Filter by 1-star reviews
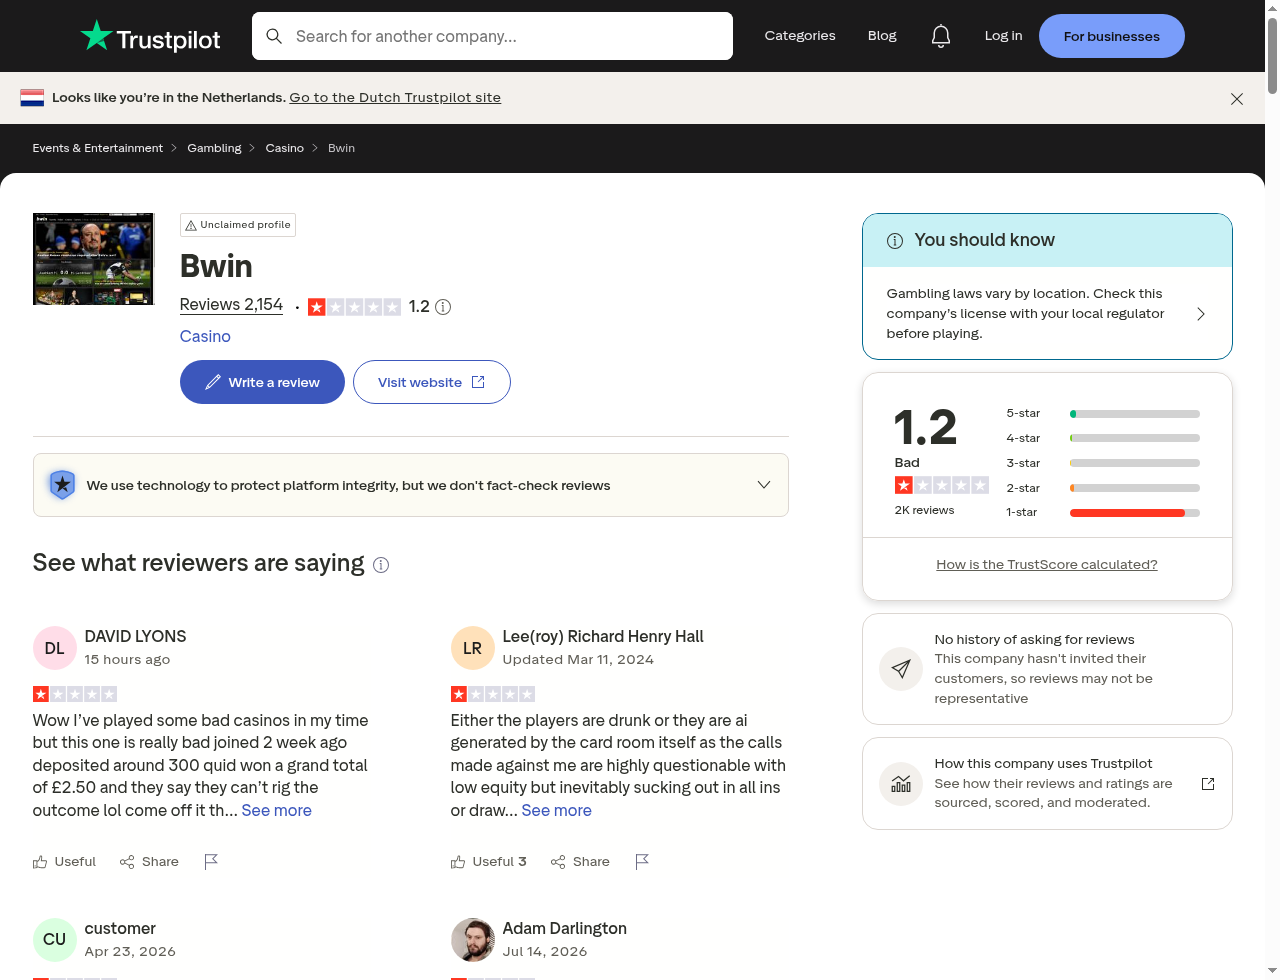1280x980 pixels. pos(1103,512)
